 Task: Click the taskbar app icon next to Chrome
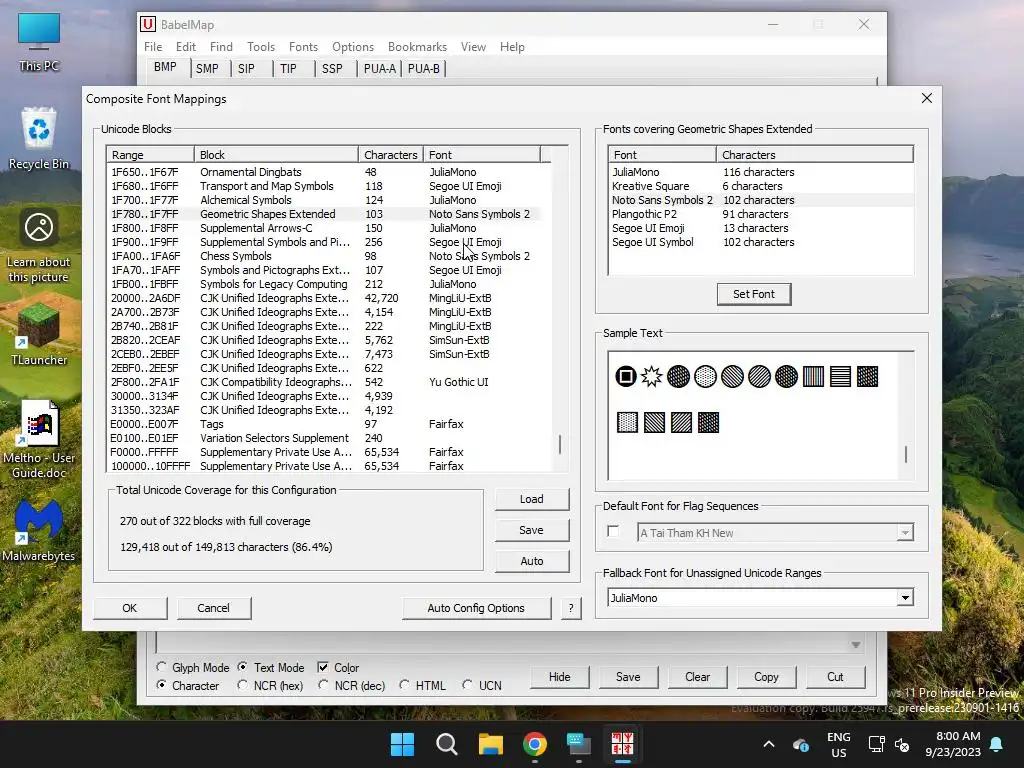pos(579,744)
